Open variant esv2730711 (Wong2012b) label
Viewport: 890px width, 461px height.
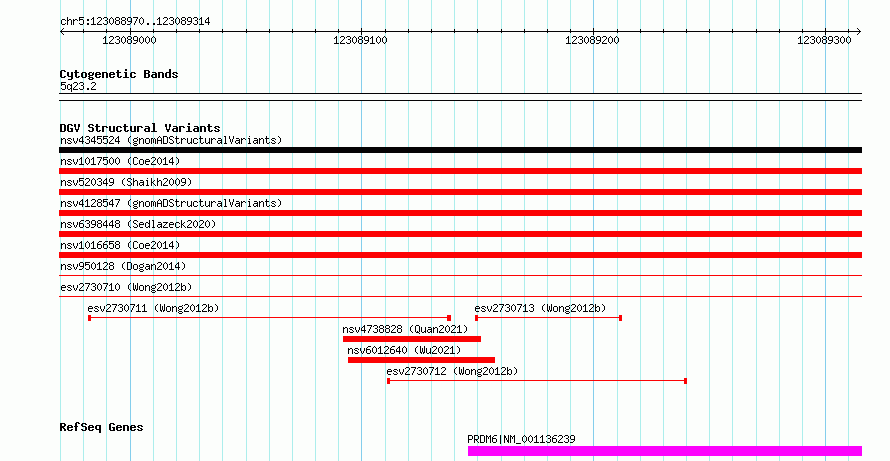(x=153, y=308)
